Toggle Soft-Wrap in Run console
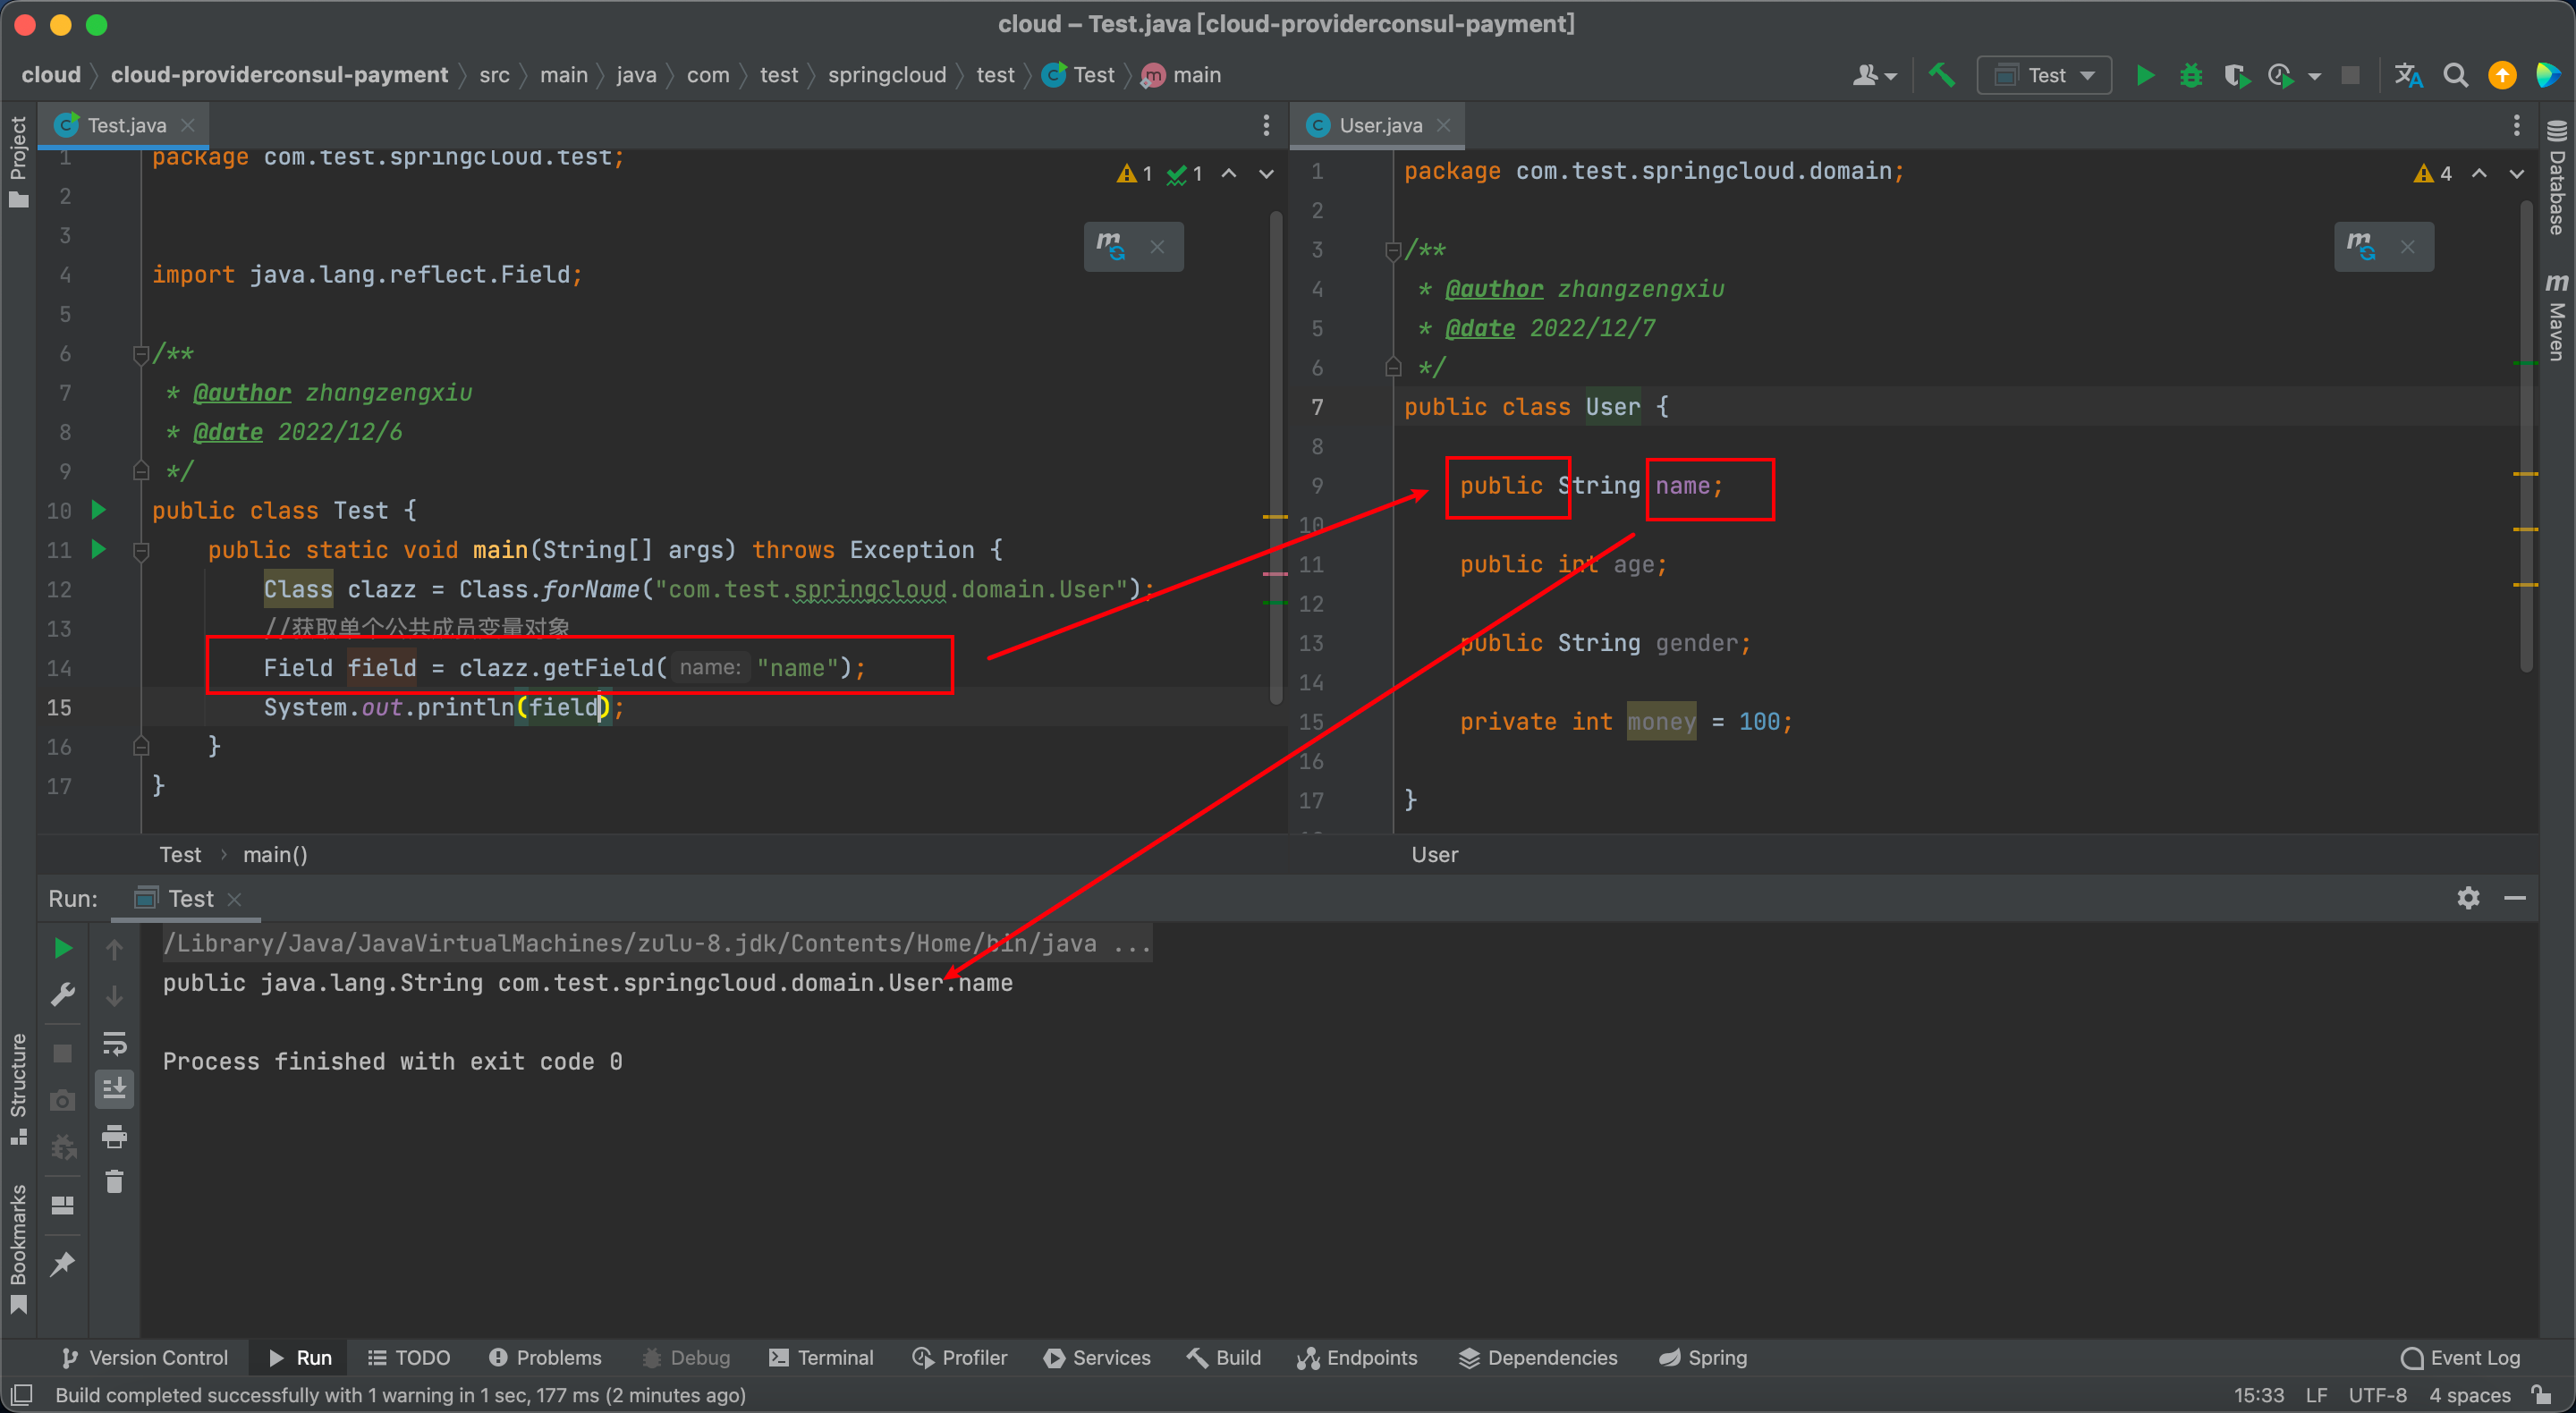Image resolution: width=2576 pixels, height=1413 pixels. point(114,1044)
